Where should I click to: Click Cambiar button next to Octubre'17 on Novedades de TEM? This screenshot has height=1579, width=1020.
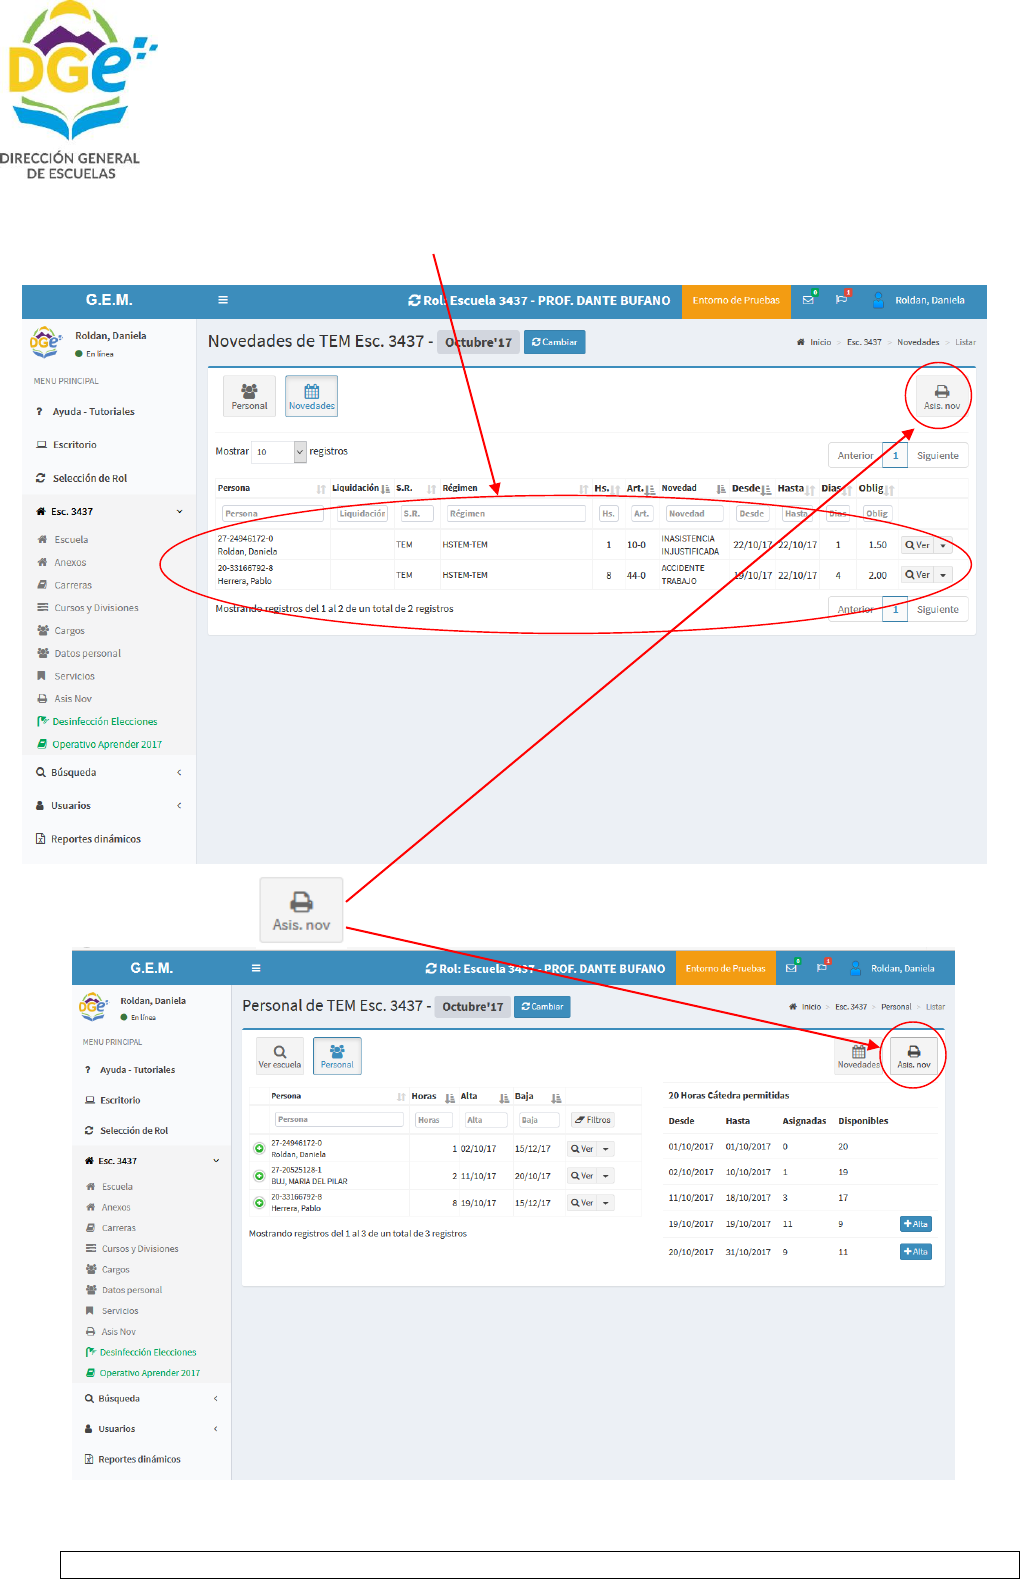point(555,342)
